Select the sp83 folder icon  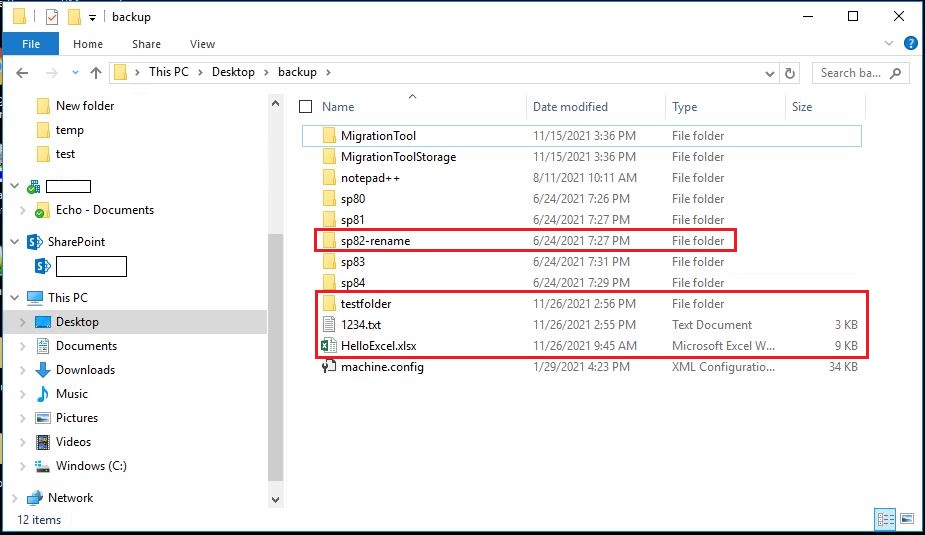[x=329, y=262]
